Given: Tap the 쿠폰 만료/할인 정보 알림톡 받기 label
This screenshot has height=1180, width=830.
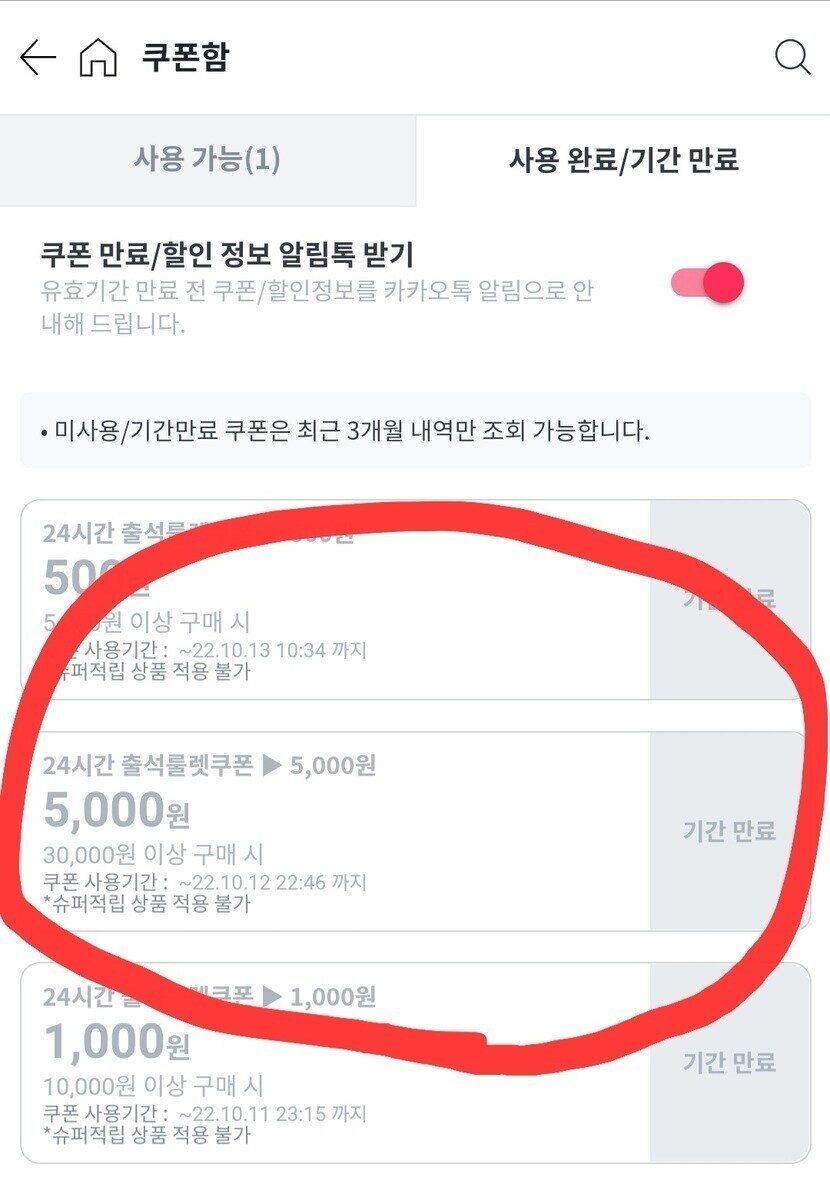Looking at the screenshot, I should click(227, 253).
